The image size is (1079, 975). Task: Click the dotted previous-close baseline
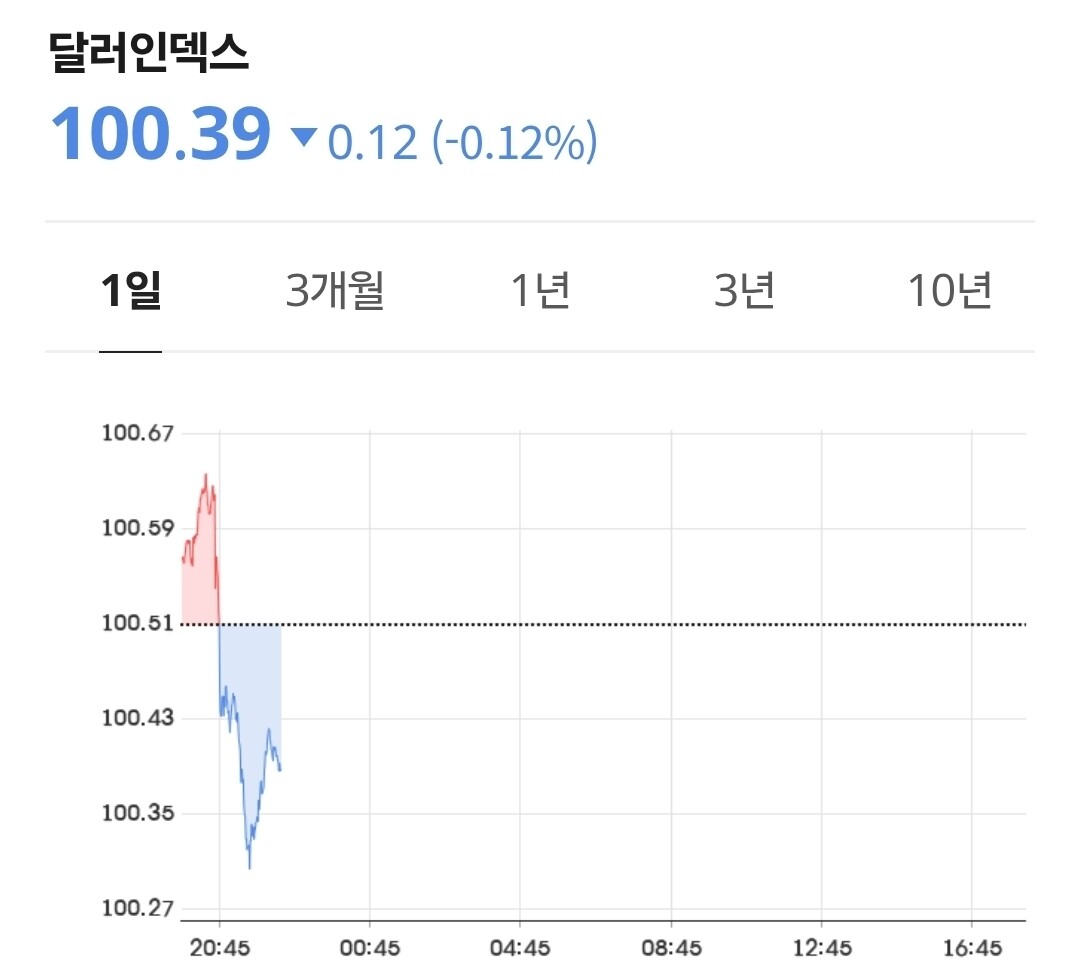pyautogui.click(x=650, y=624)
